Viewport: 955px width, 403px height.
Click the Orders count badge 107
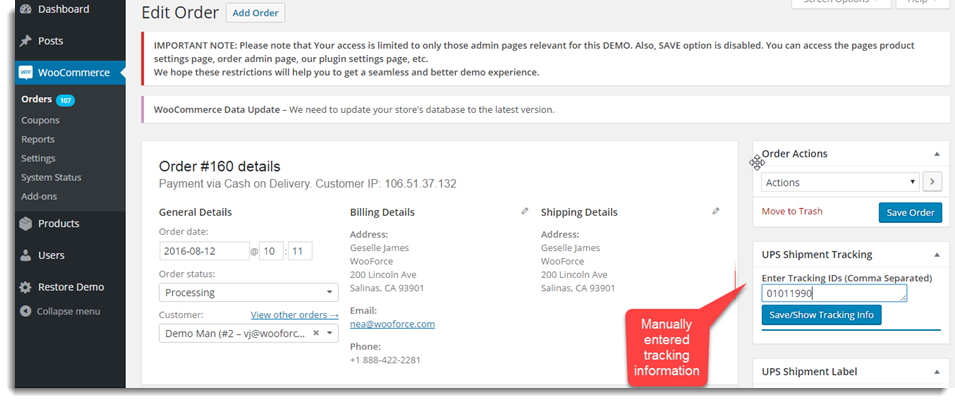[65, 100]
